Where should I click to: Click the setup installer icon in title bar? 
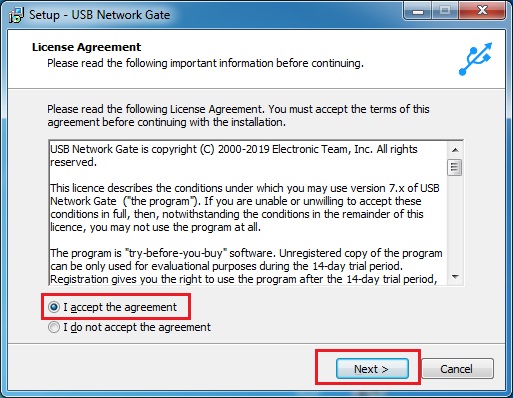(x=17, y=15)
